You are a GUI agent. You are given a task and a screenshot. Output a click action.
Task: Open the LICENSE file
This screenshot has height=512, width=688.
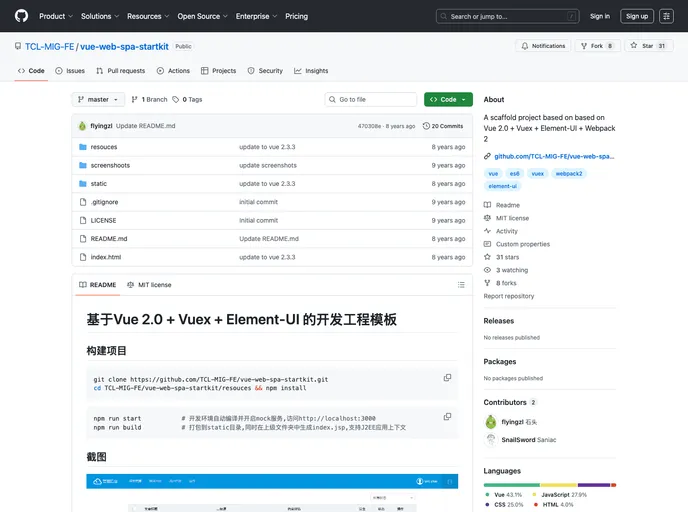104,221
